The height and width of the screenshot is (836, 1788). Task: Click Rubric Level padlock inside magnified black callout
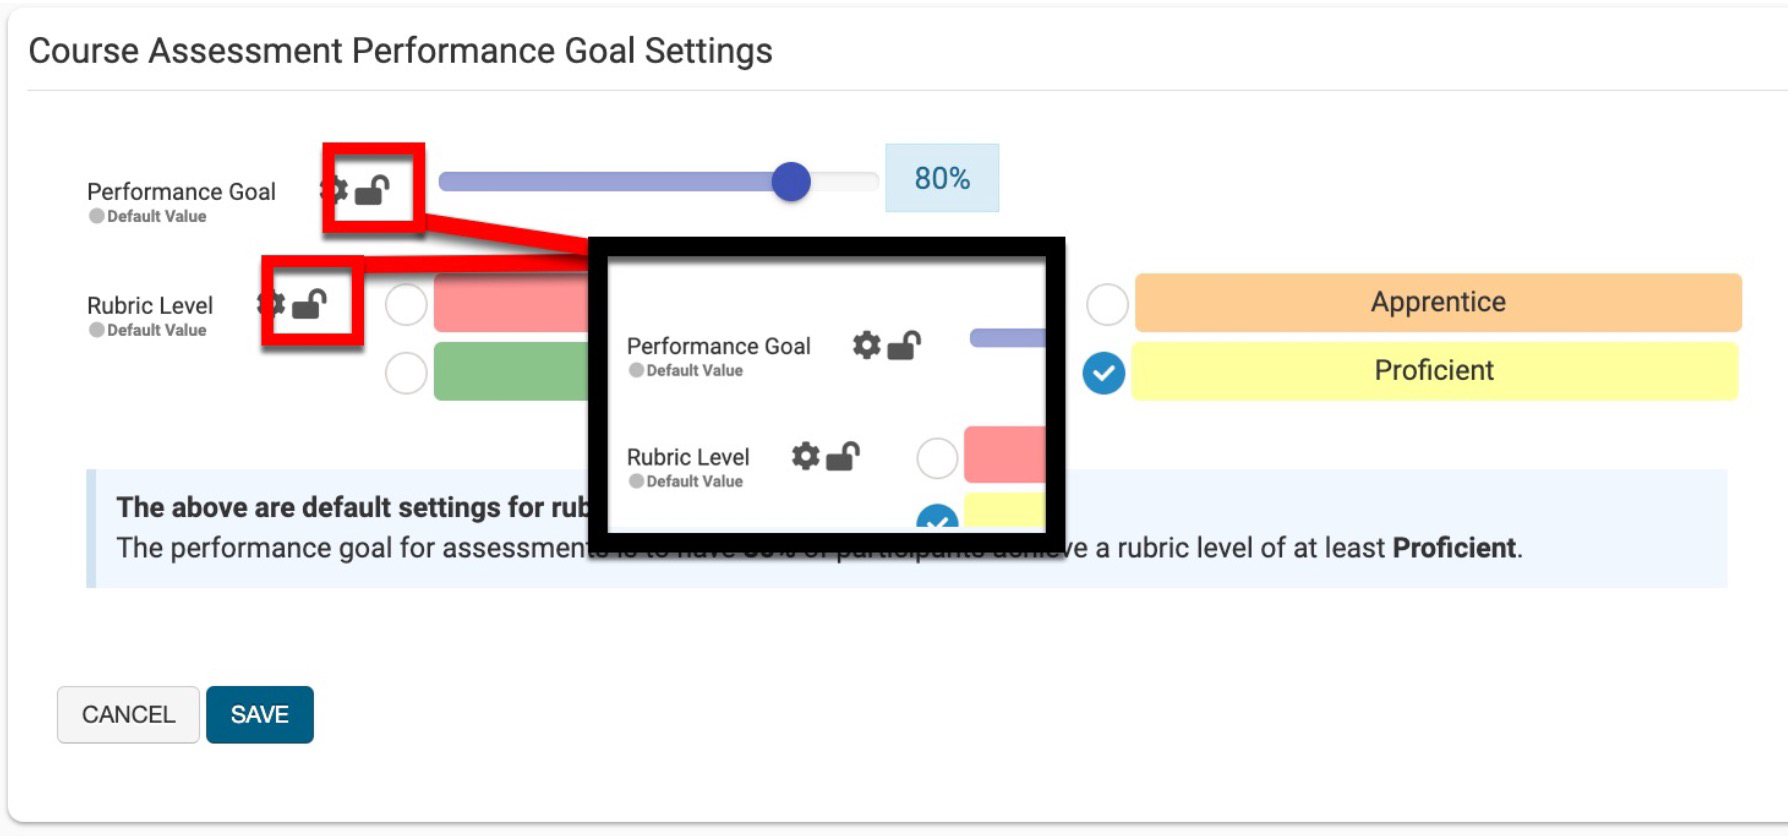click(842, 456)
